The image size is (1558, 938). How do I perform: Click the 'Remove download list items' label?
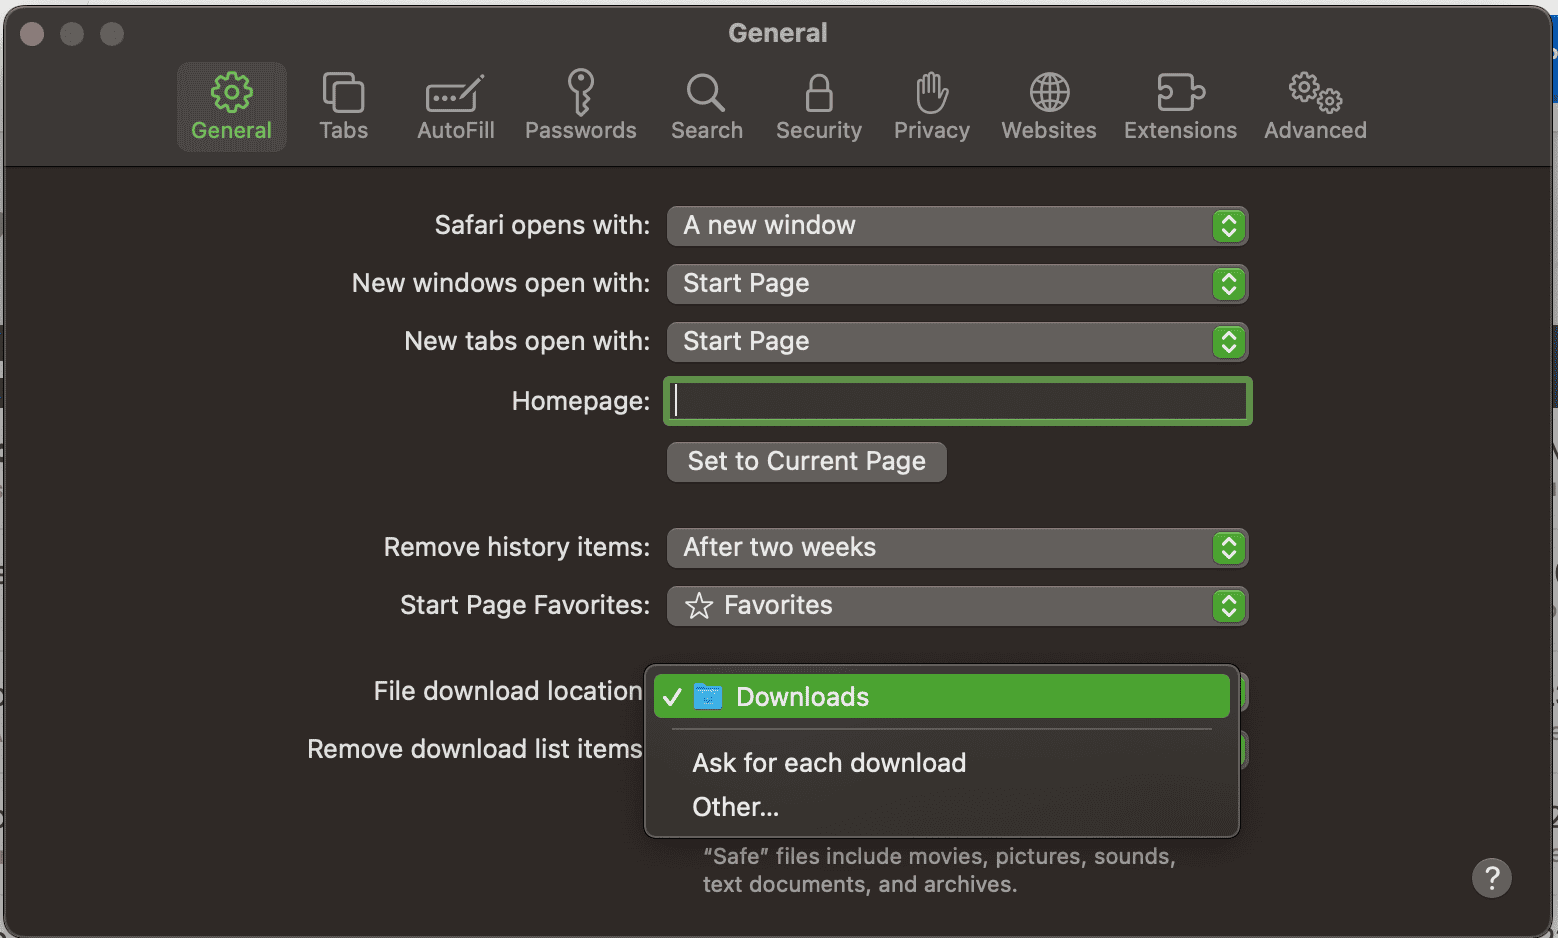[474, 749]
